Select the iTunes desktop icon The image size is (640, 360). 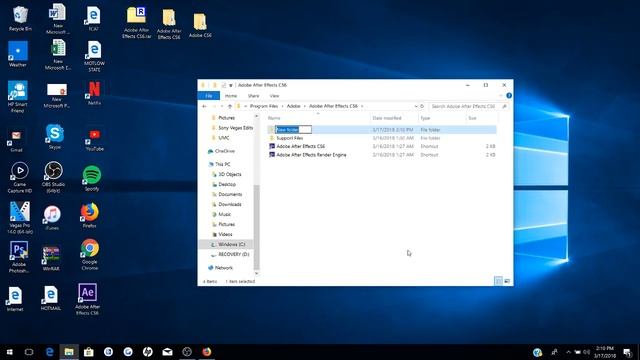(52, 218)
